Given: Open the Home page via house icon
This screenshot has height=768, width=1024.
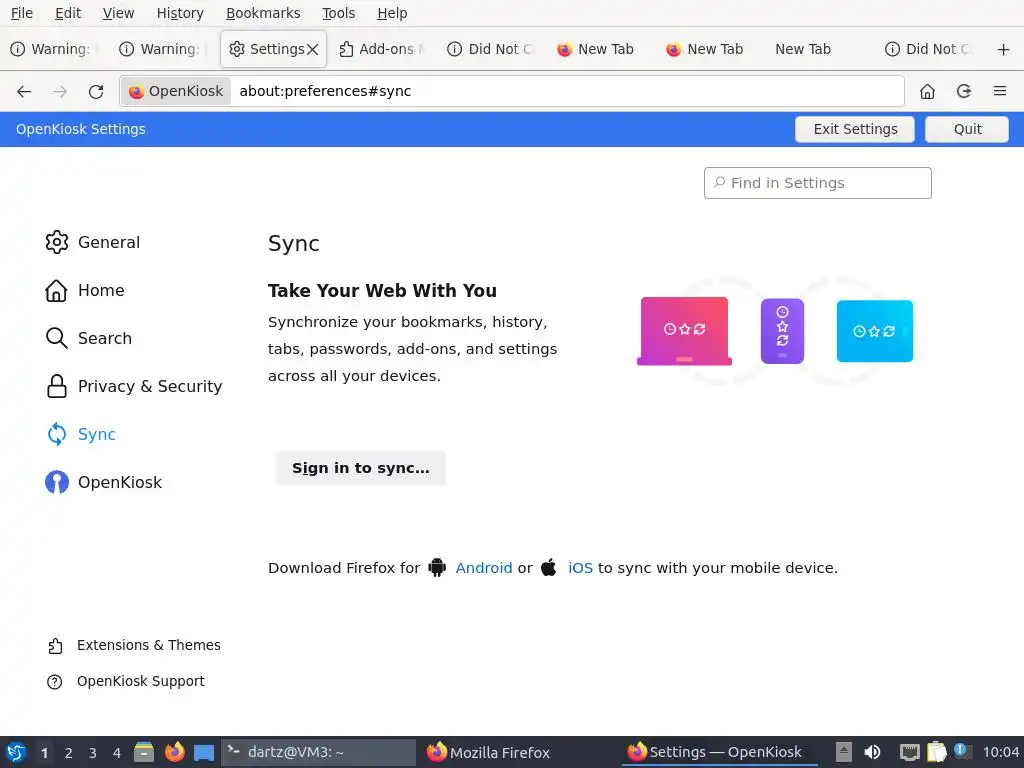Looking at the screenshot, I should (927, 91).
